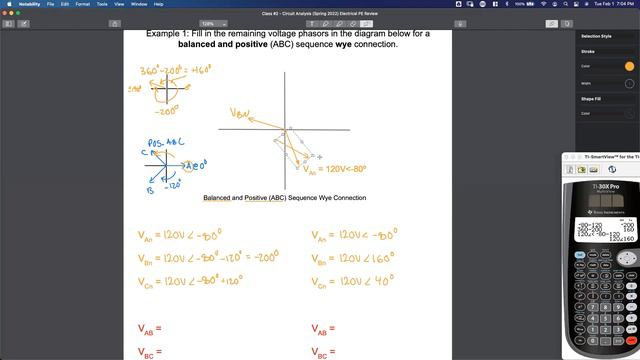The image size is (640, 360).
Task: Open the View menu
Action: (x=119, y=4)
